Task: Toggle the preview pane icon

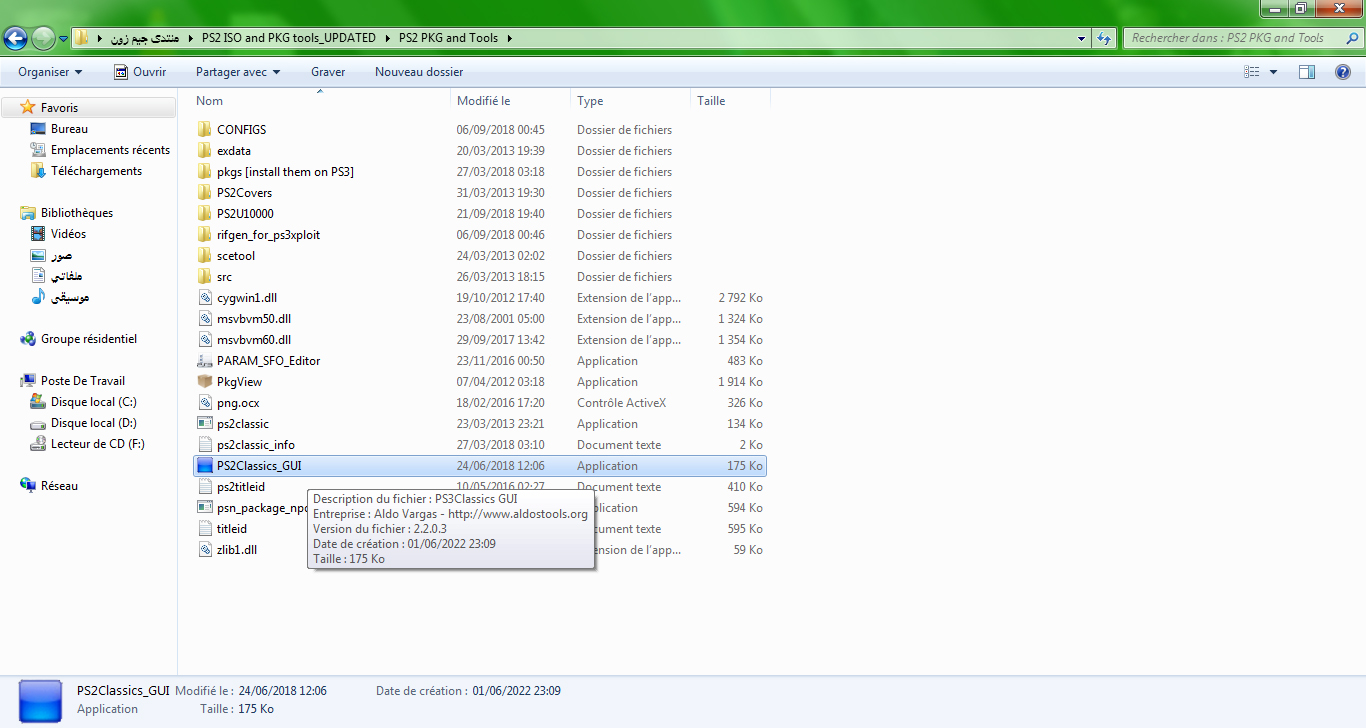Action: (1306, 72)
